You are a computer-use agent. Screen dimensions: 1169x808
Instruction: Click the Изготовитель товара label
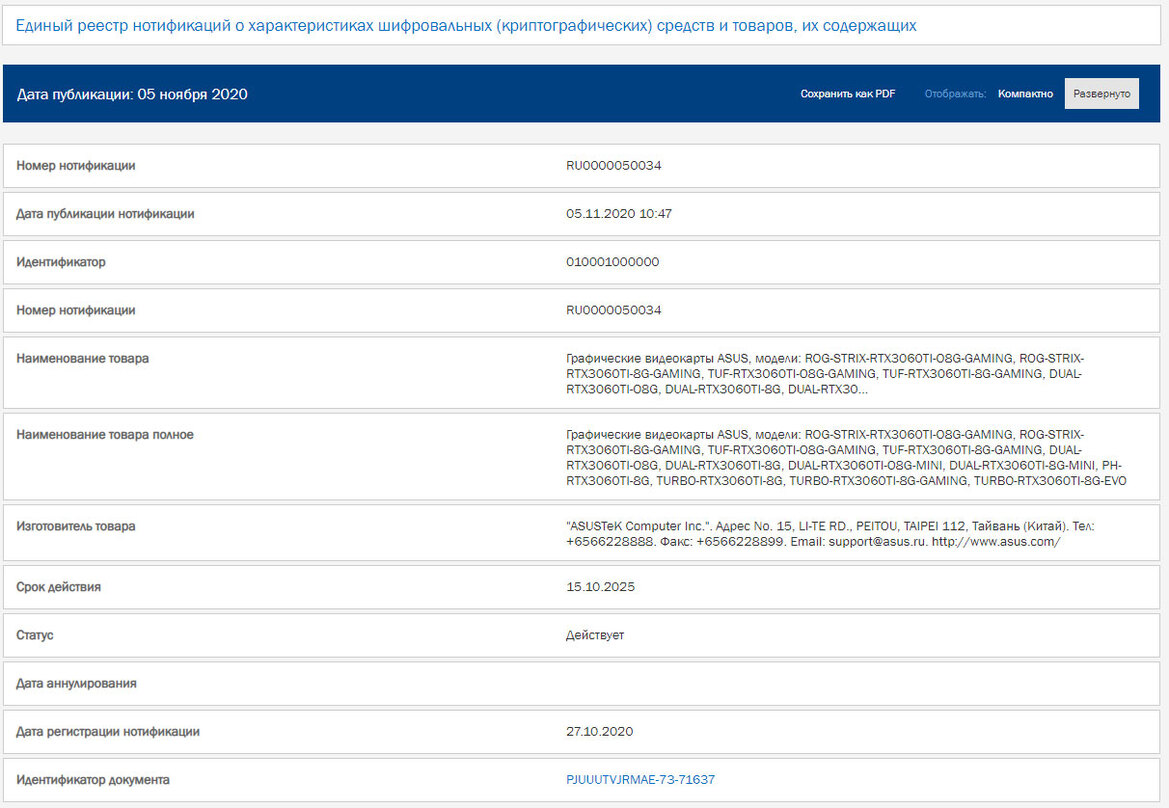tap(76, 526)
